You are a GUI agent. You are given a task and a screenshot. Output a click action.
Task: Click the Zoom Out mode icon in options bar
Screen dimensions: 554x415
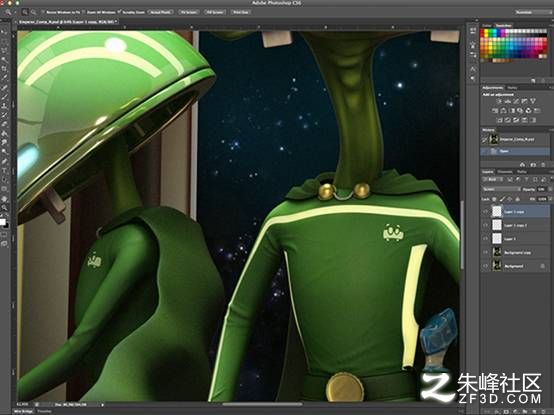click(34, 12)
